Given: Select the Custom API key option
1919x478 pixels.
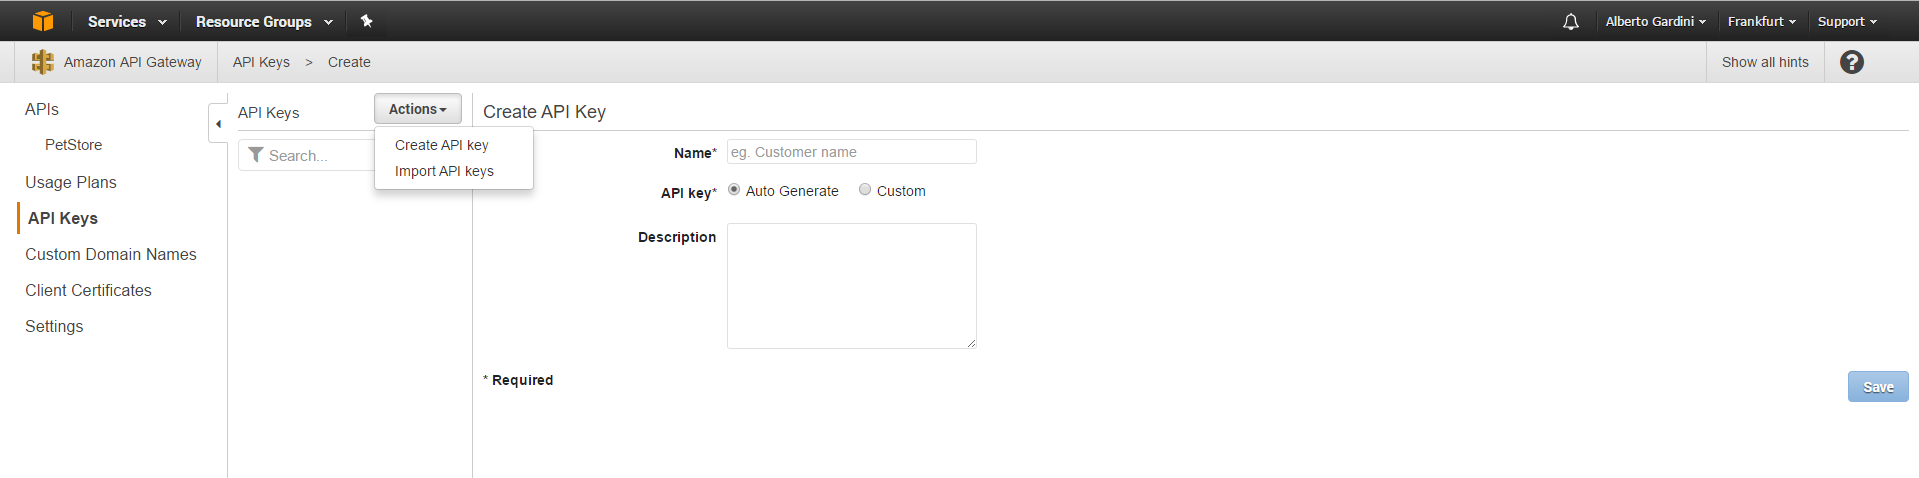Looking at the screenshot, I should 865,190.
